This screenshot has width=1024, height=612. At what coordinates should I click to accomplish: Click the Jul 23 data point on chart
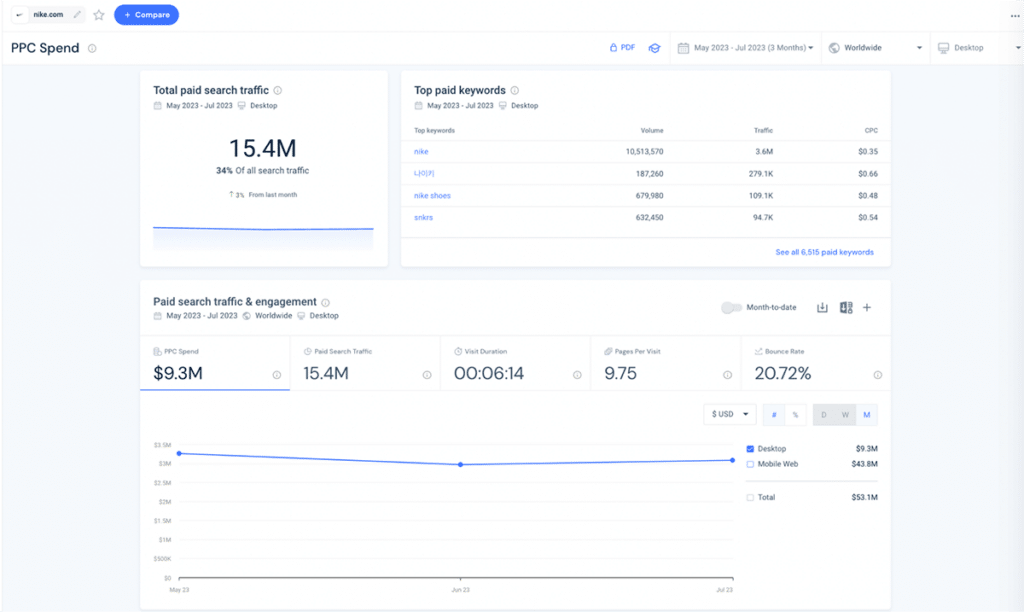click(733, 460)
